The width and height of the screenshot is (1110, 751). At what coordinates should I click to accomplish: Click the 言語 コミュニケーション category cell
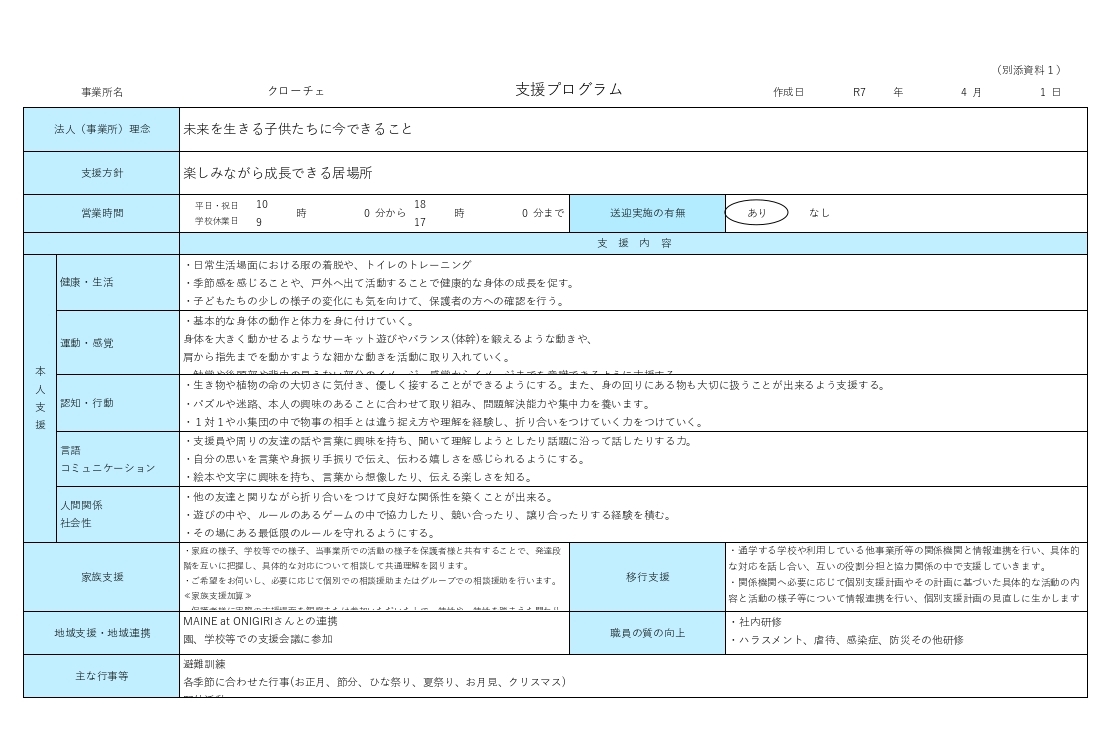tap(118, 459)
